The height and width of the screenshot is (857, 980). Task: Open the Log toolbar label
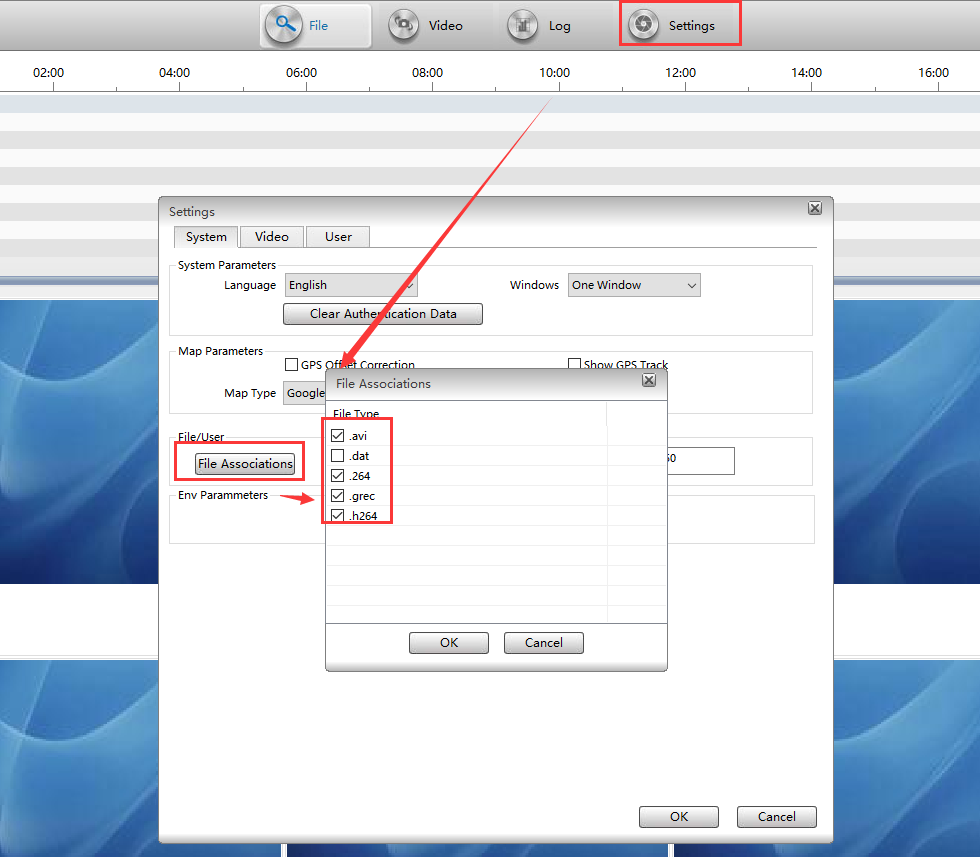point(559,26)
